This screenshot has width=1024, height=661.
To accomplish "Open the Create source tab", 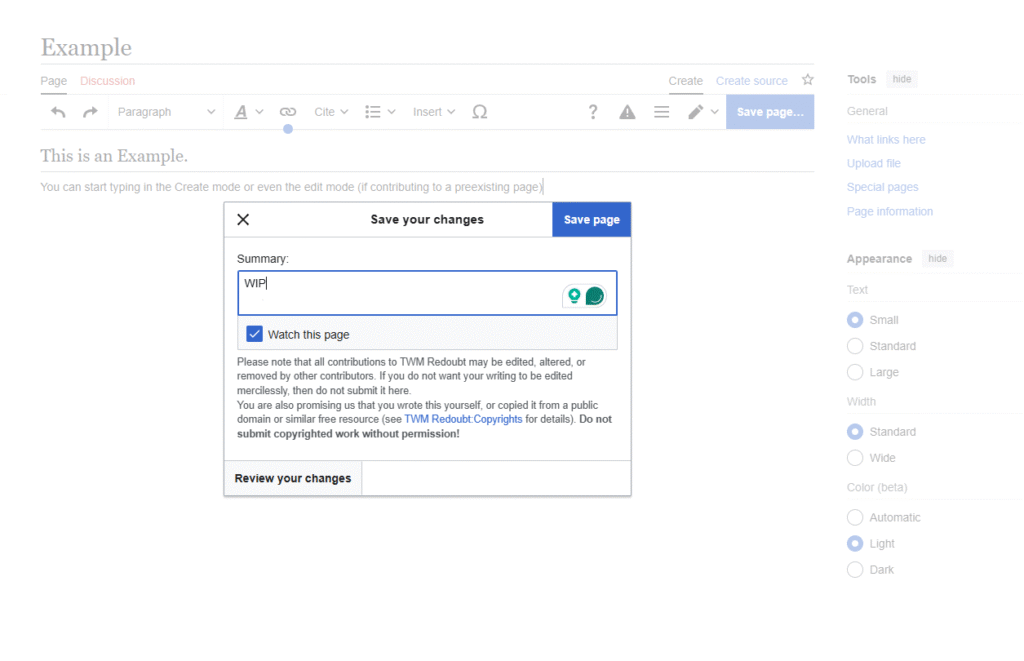I will click(751, 81).
